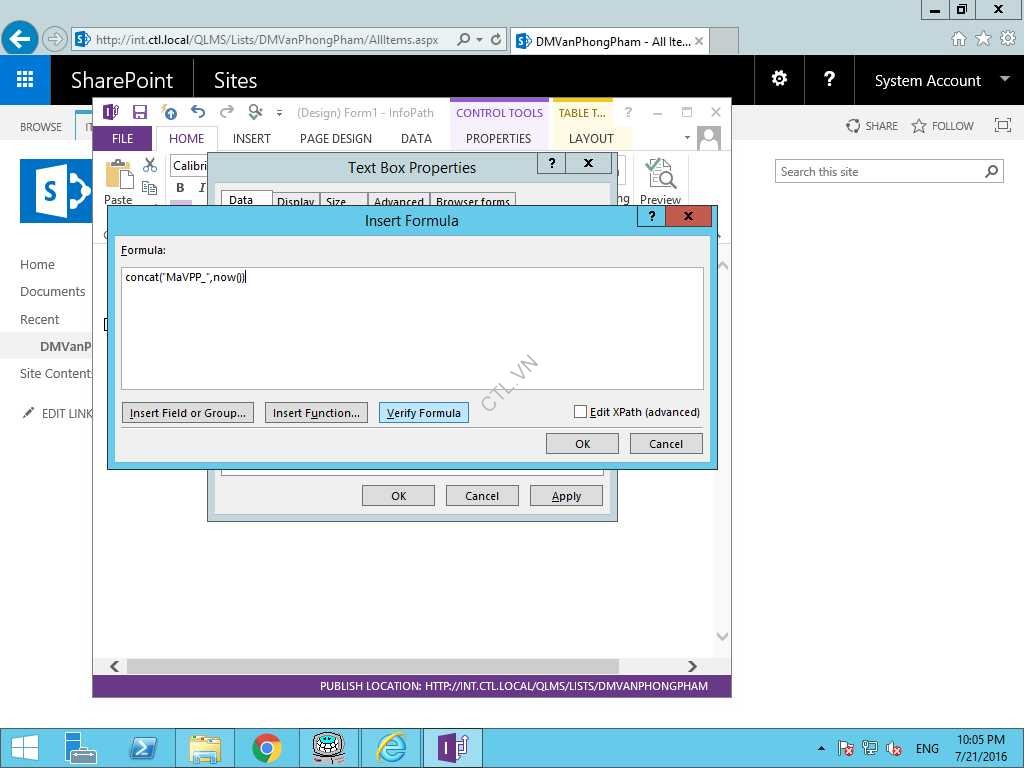Screen dimensions: 1024x768
Task: Click Insert Field or Group button
Action: (188, 413)
